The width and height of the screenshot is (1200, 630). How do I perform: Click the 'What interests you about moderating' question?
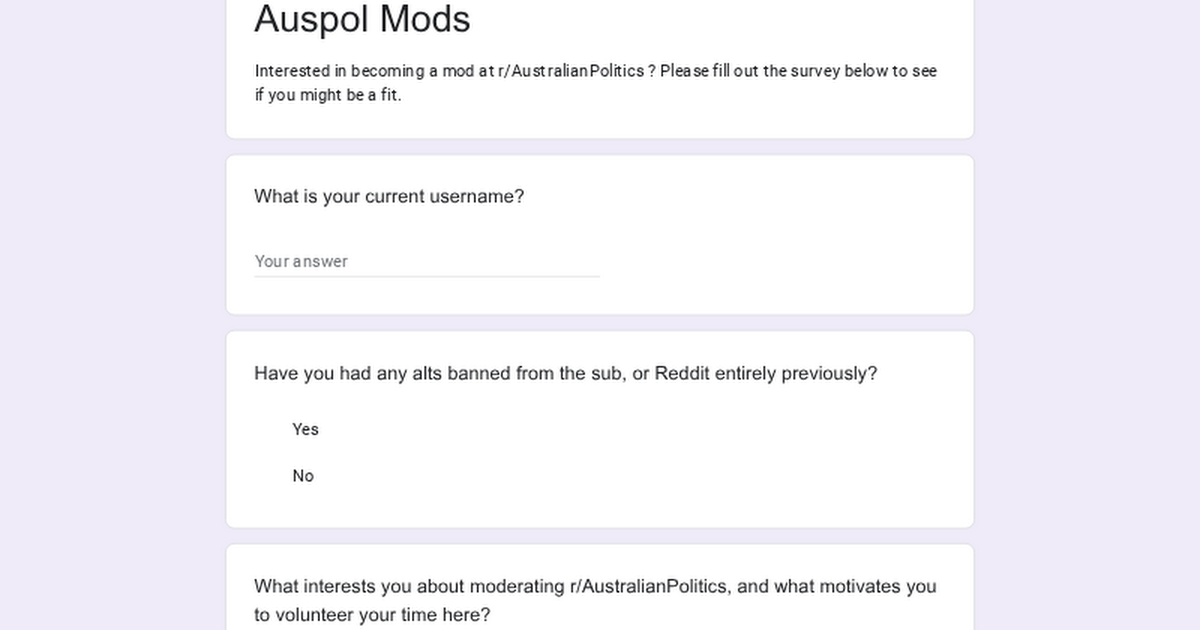click(595, 587)
